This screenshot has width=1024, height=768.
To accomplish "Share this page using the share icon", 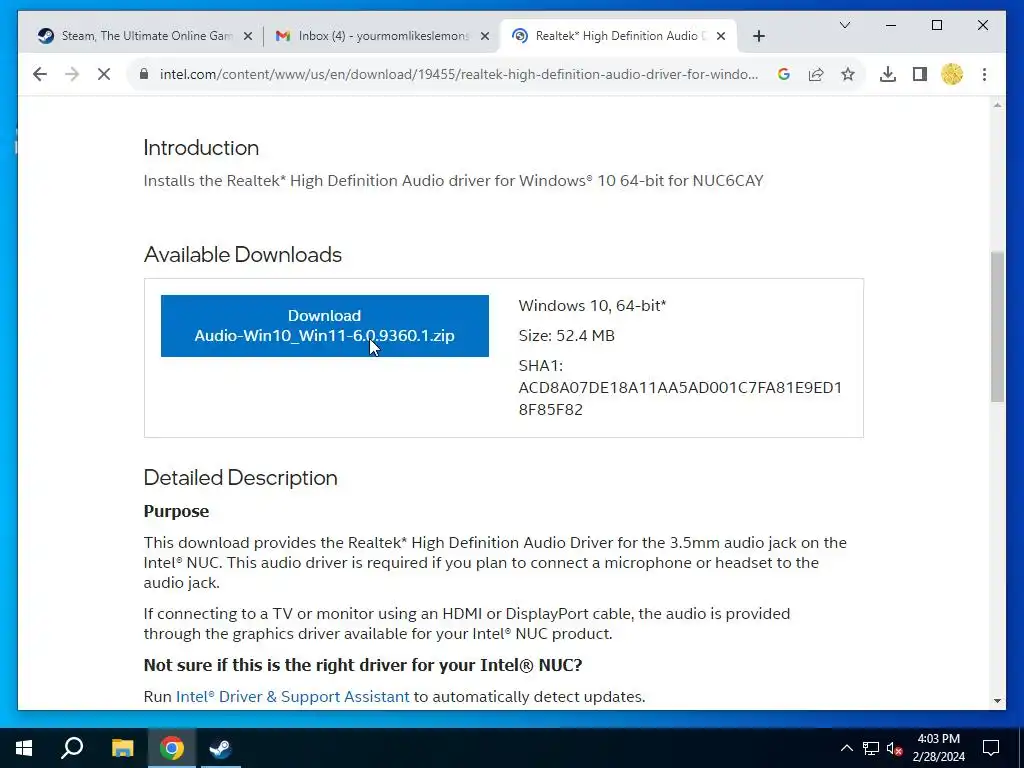I will tap(816, 74).
